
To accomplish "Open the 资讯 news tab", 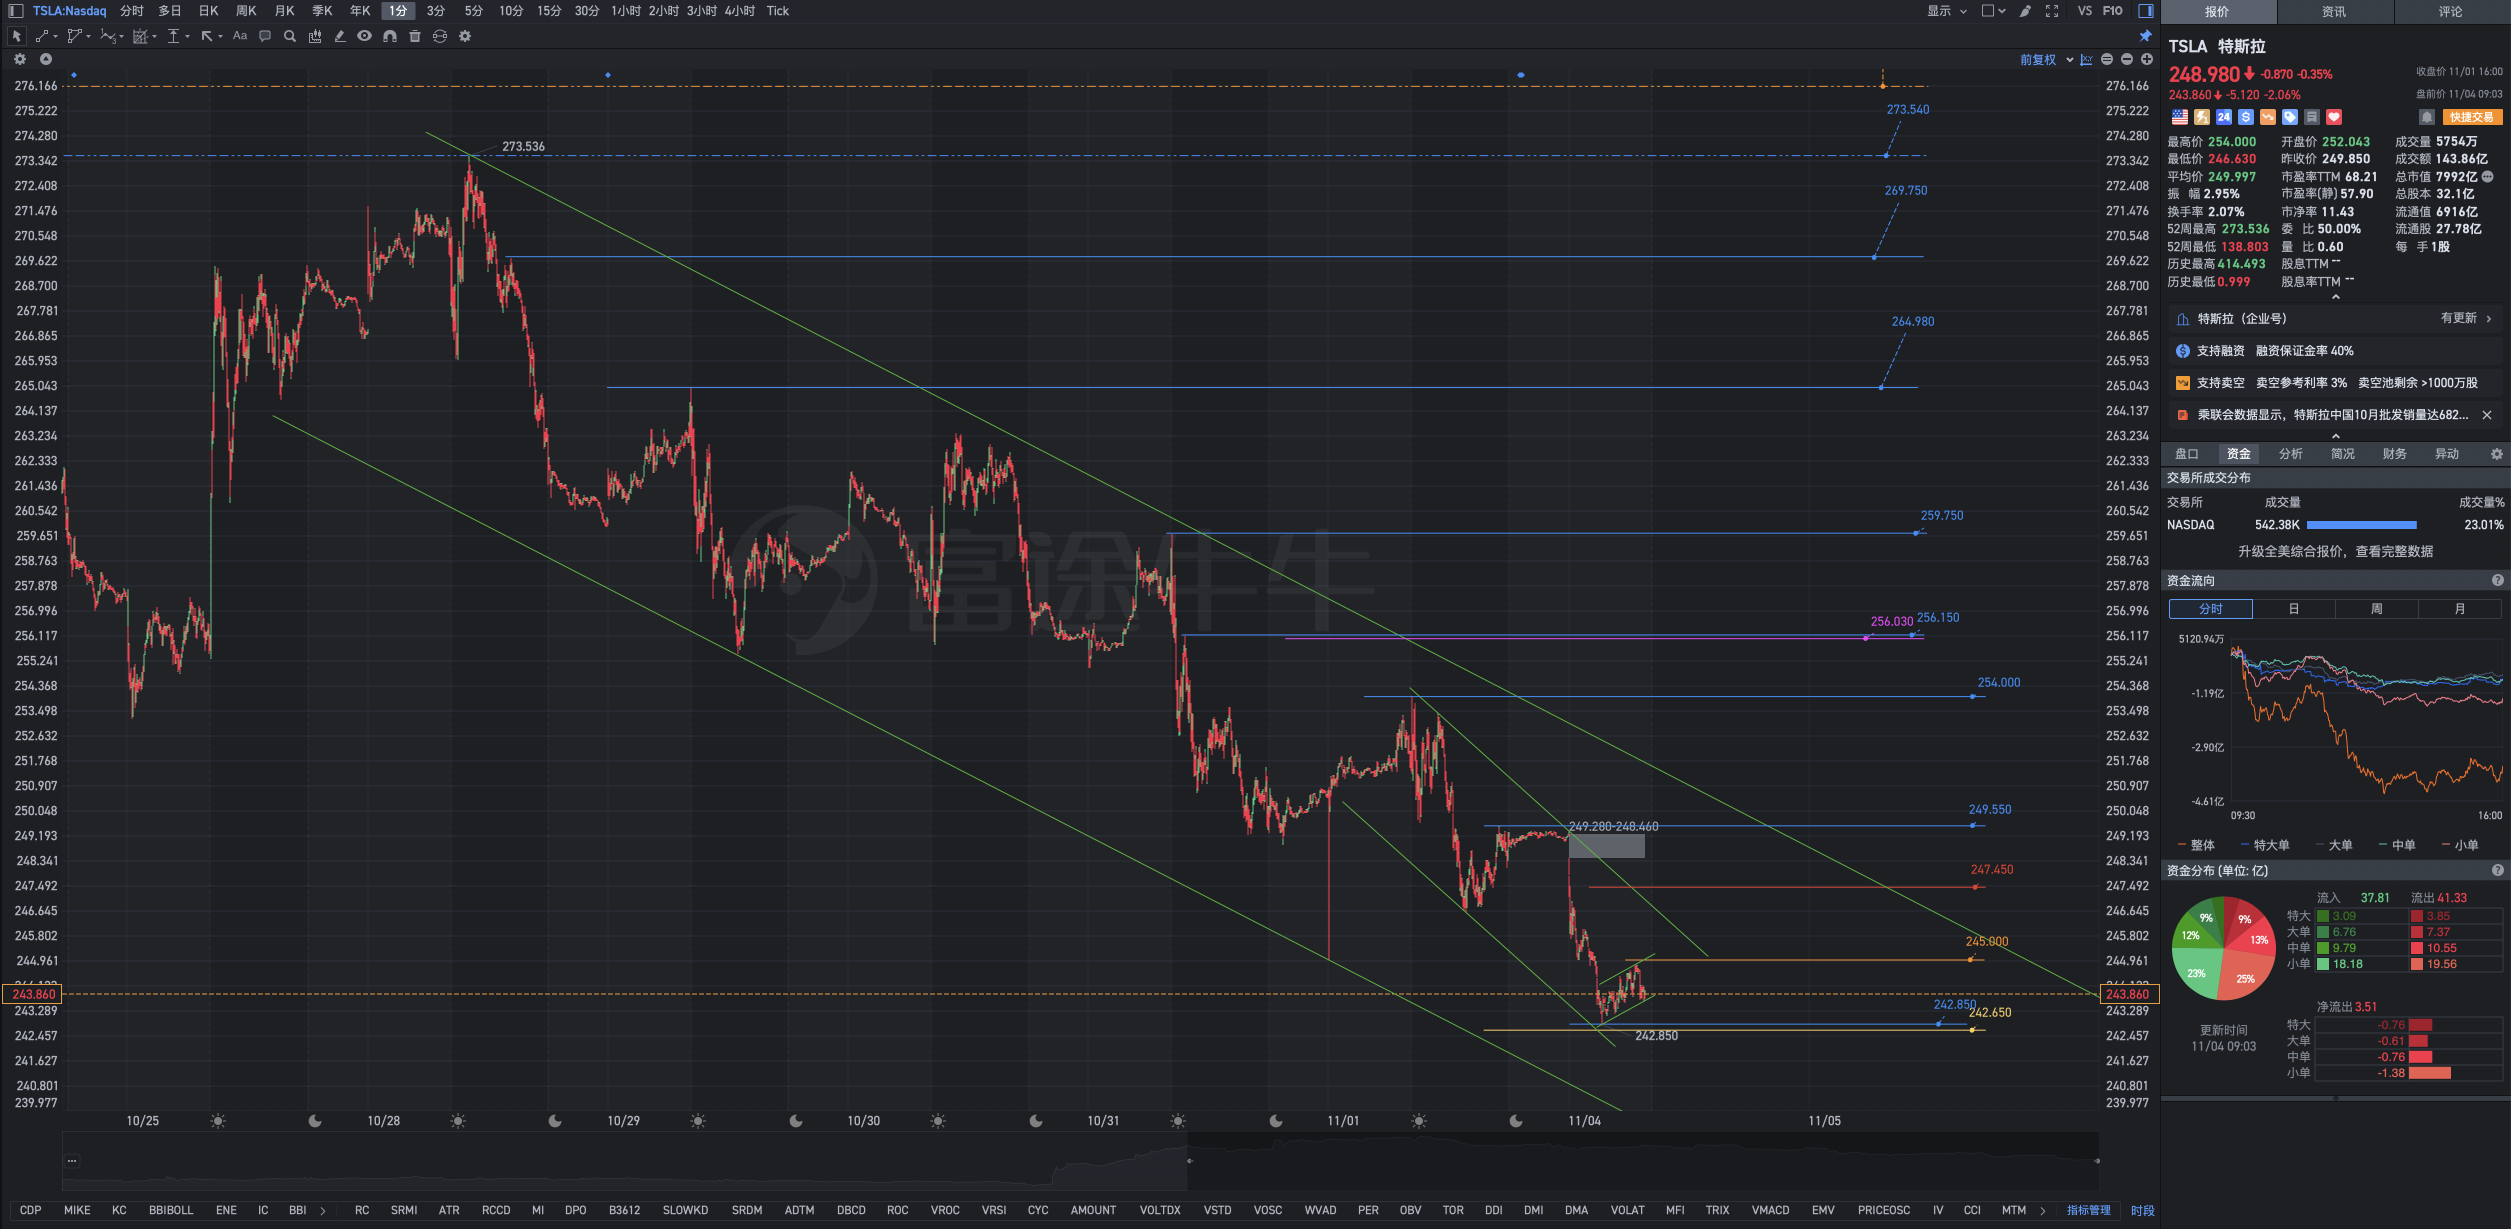I will click(x=2335, y=12).
